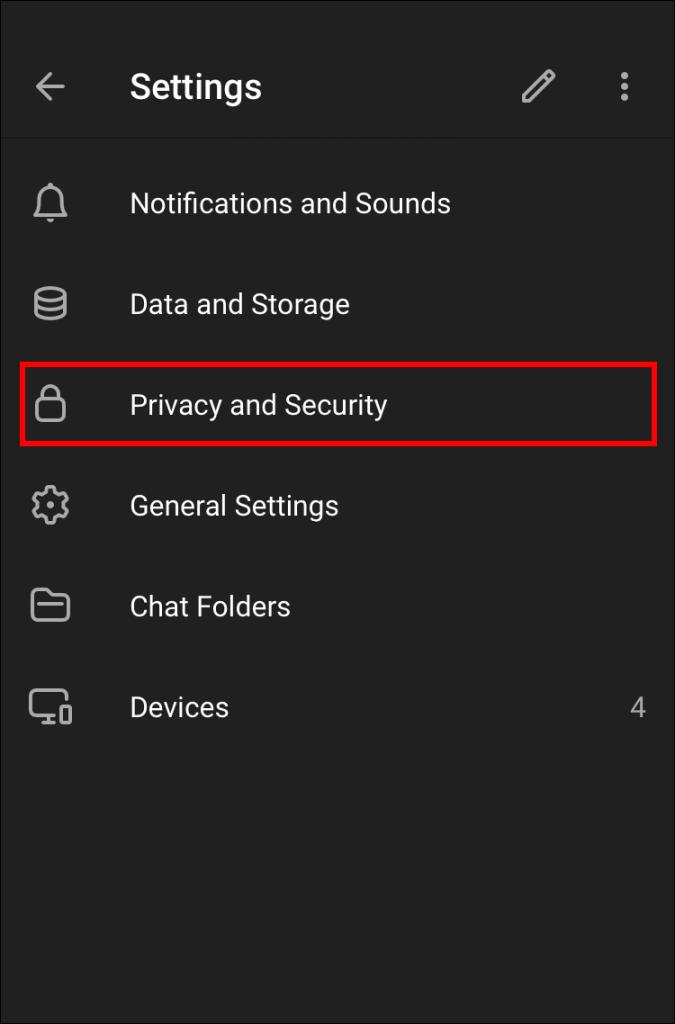Open General Settings via the gear icon
This screenshot has height=1024, width=675.
(x=50, y=505)
